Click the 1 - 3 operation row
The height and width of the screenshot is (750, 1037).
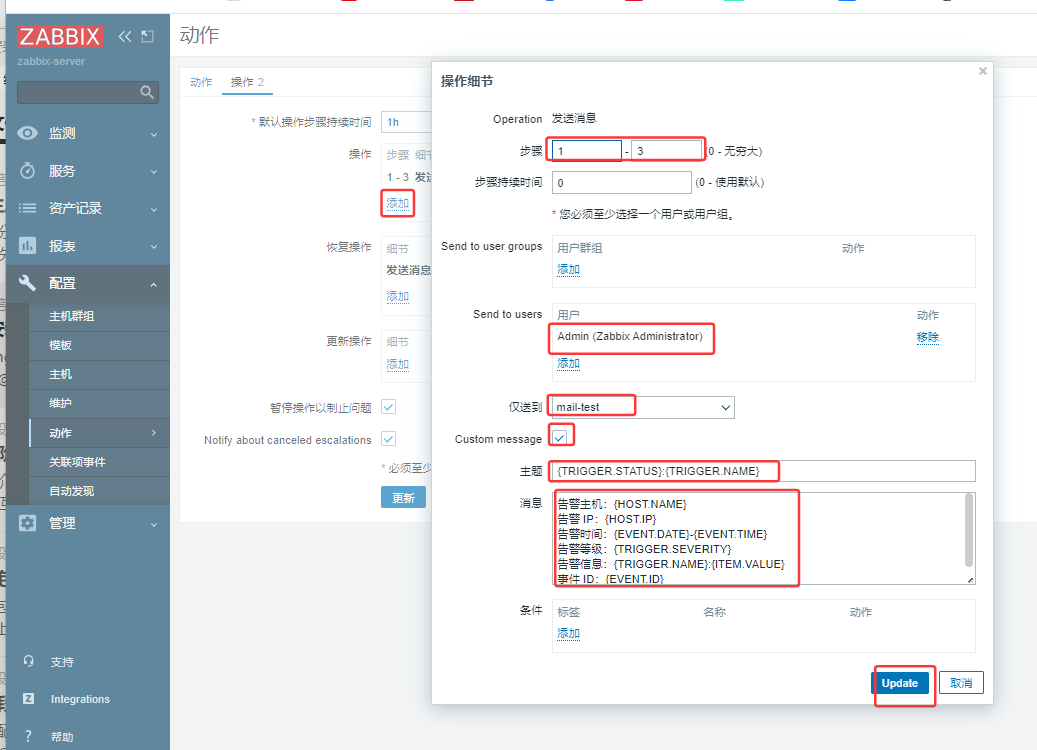click(408, 177)
